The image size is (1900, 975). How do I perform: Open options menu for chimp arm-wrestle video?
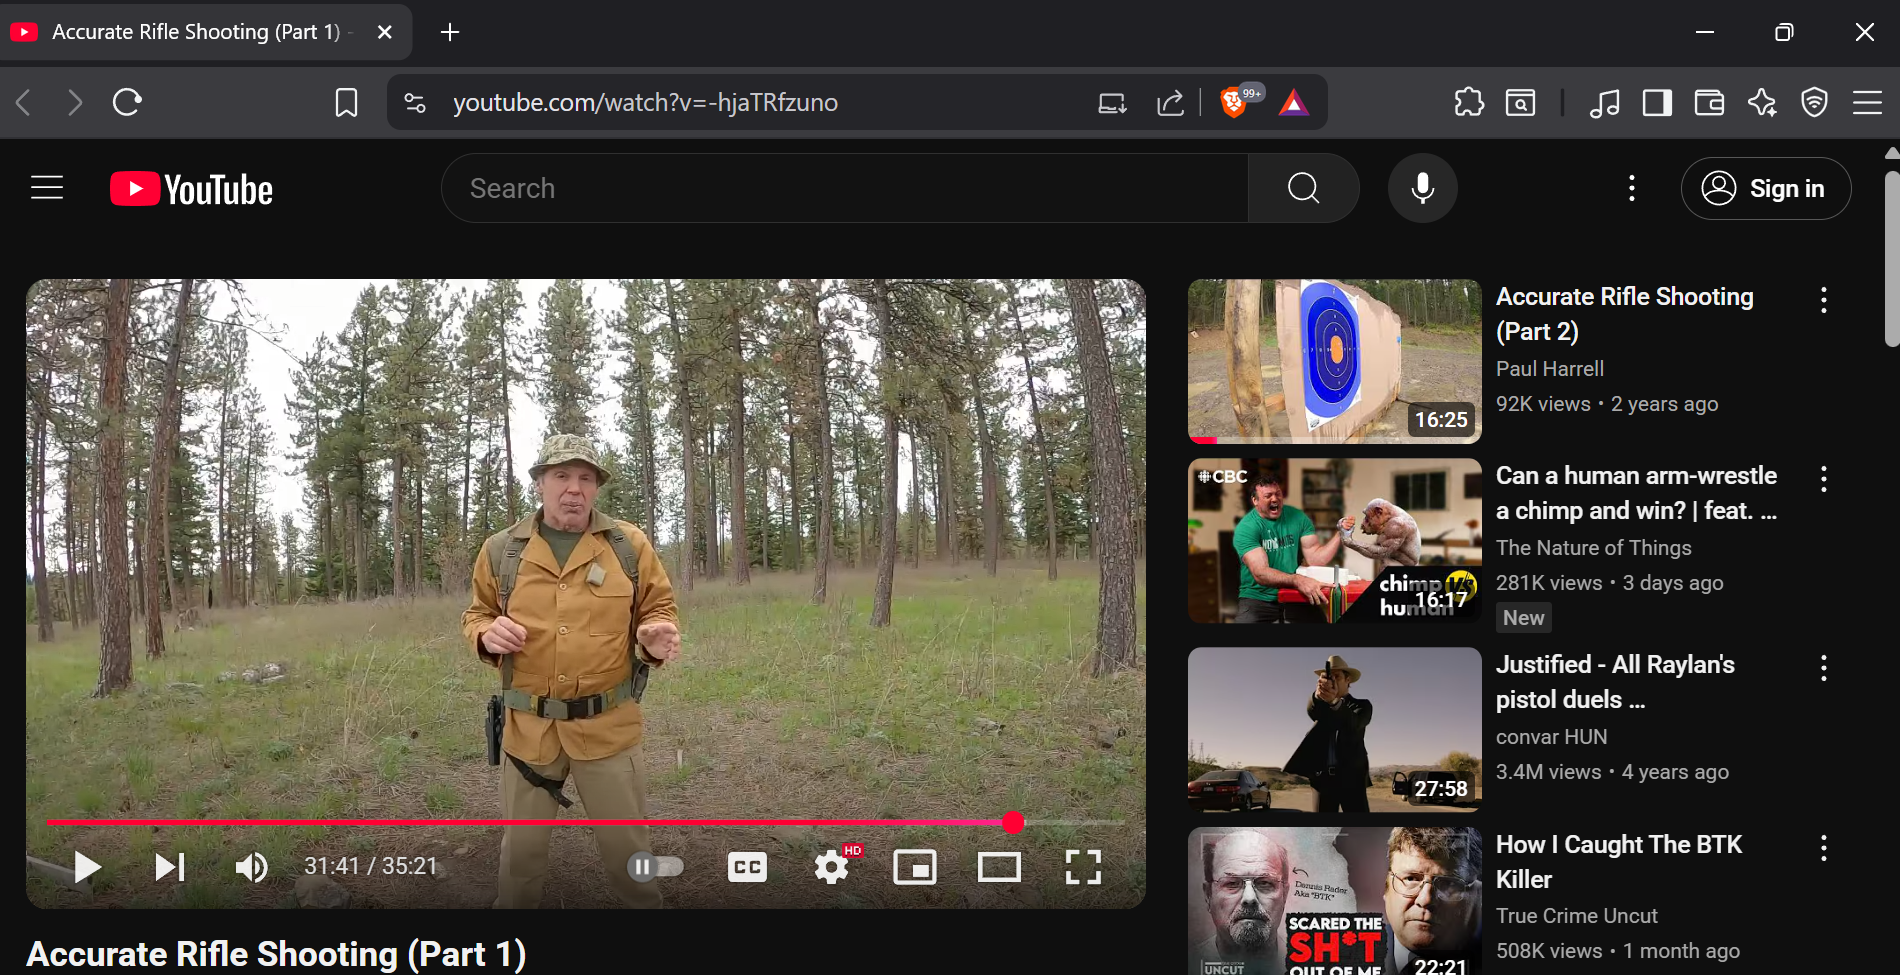[x=1824, y=479]
